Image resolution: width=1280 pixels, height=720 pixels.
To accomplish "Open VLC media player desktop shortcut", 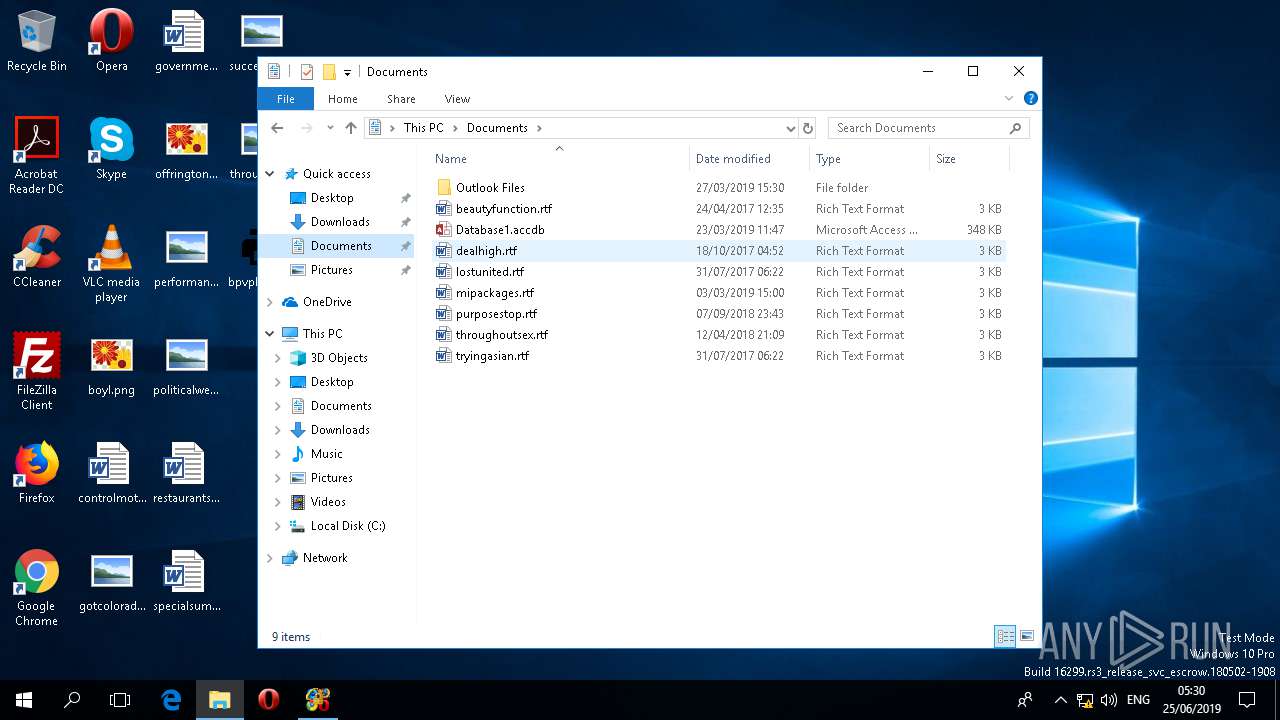I will click(x=111, y=264).
